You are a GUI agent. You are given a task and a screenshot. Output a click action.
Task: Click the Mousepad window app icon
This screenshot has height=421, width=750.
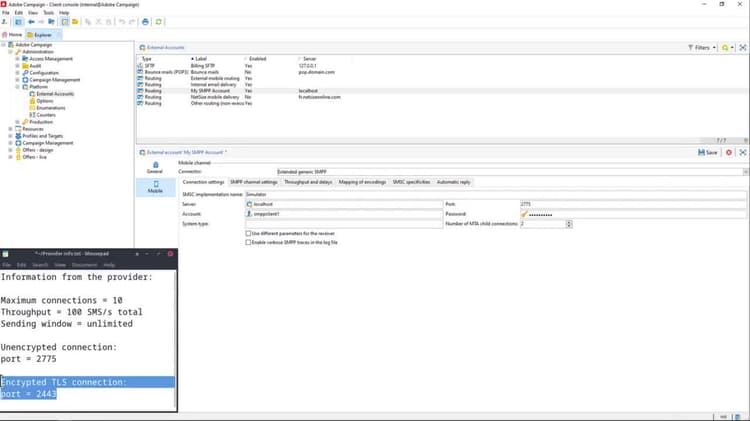coord(5,254)
